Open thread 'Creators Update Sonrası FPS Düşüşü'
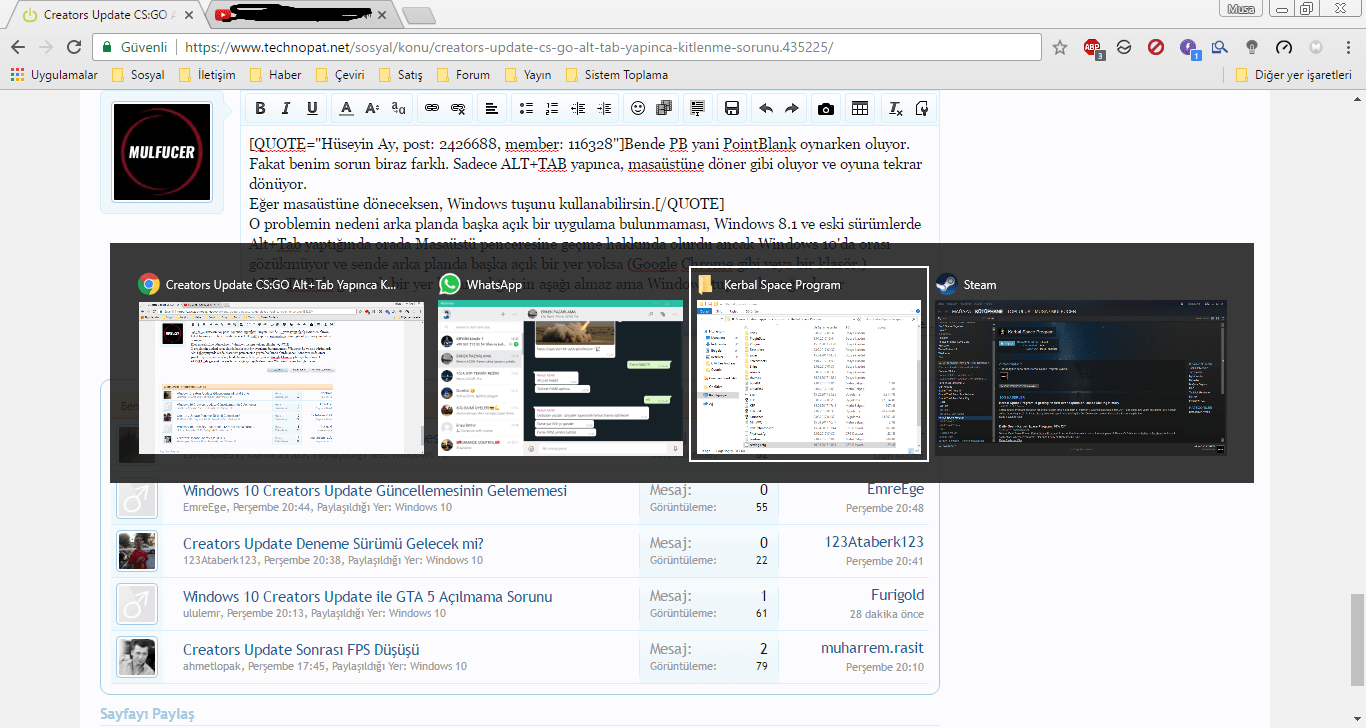The height and width of the screenshot is (728, 1366). click(301, 649)
